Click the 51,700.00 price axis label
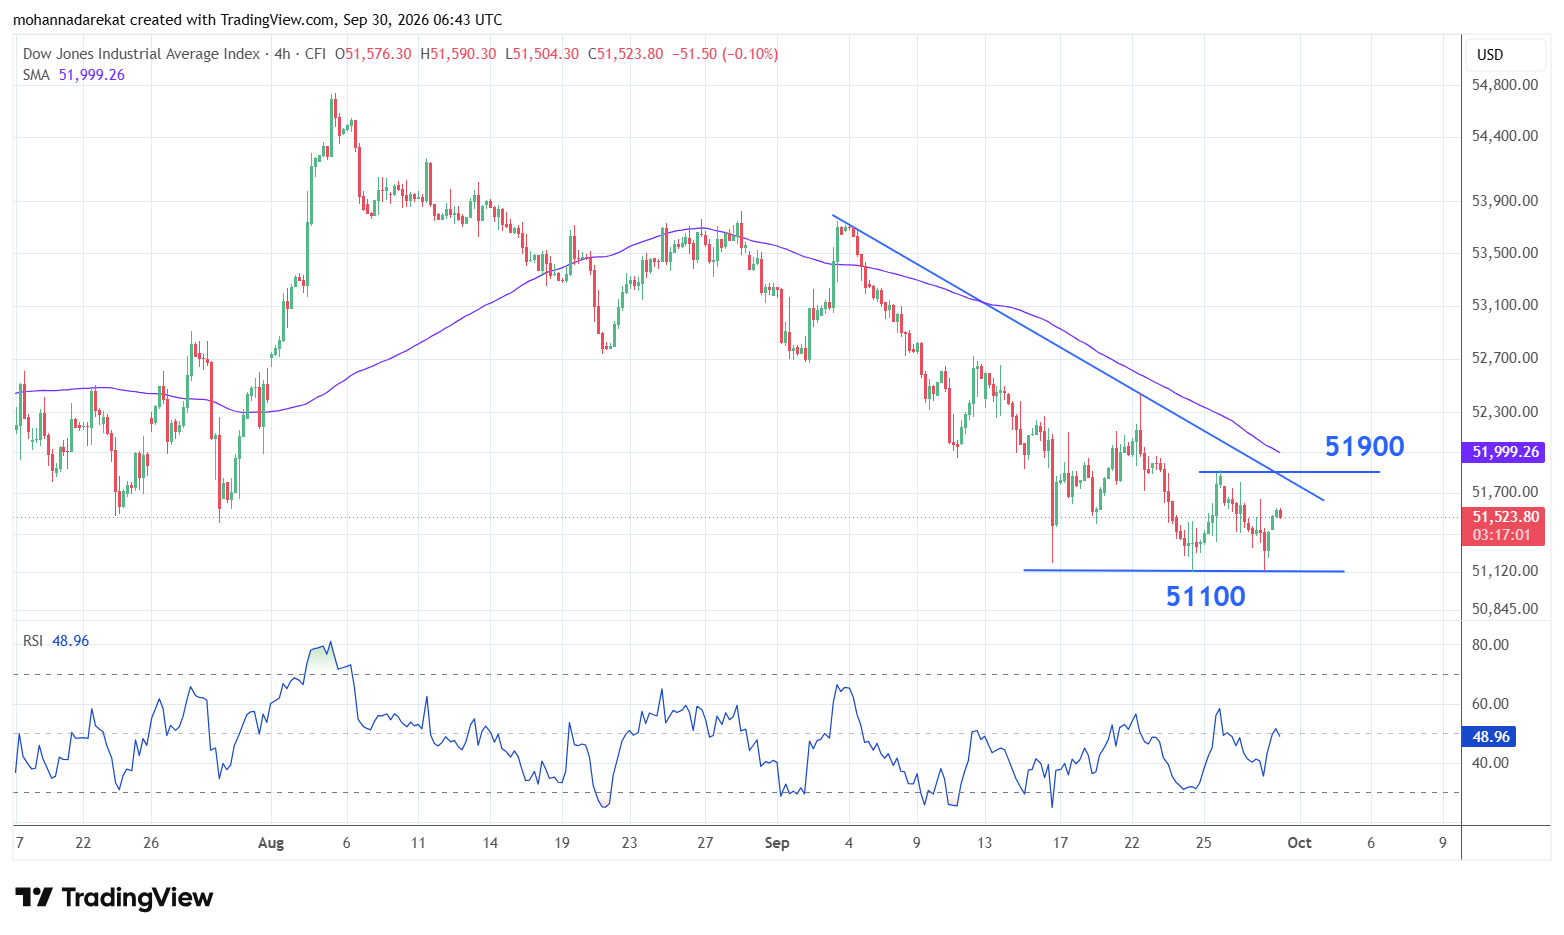 pyautogui.click(x=1505, y=492)
